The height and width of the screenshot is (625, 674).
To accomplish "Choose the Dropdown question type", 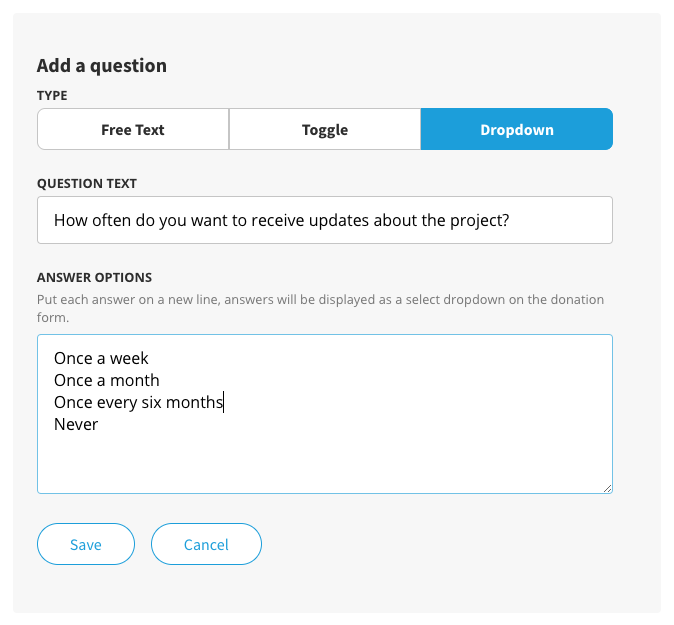I will tap(517, 129).
